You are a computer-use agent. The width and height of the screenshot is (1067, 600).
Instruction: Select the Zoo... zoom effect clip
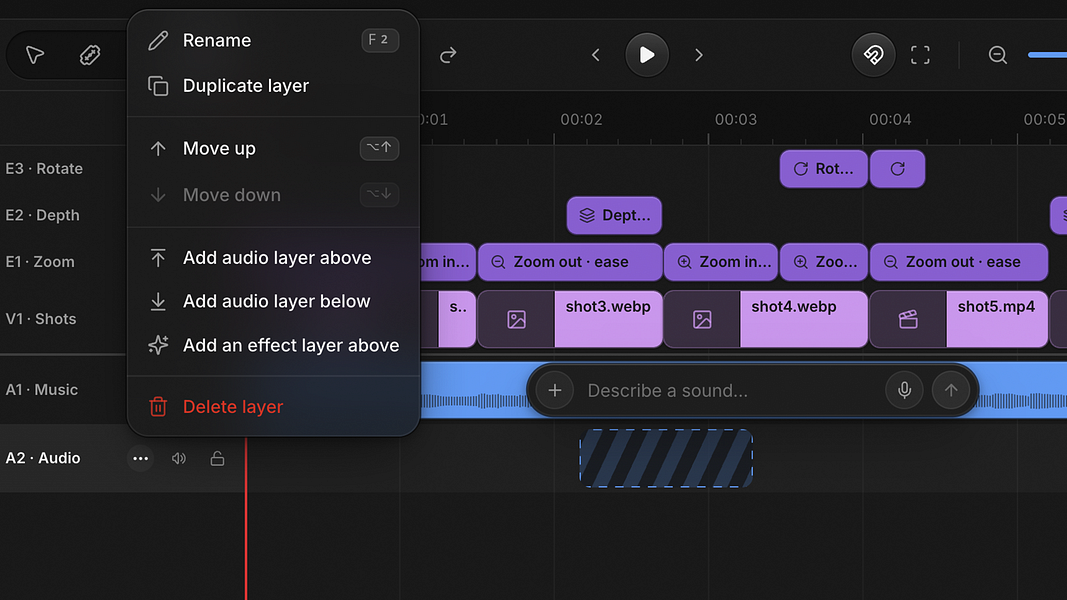823,262
